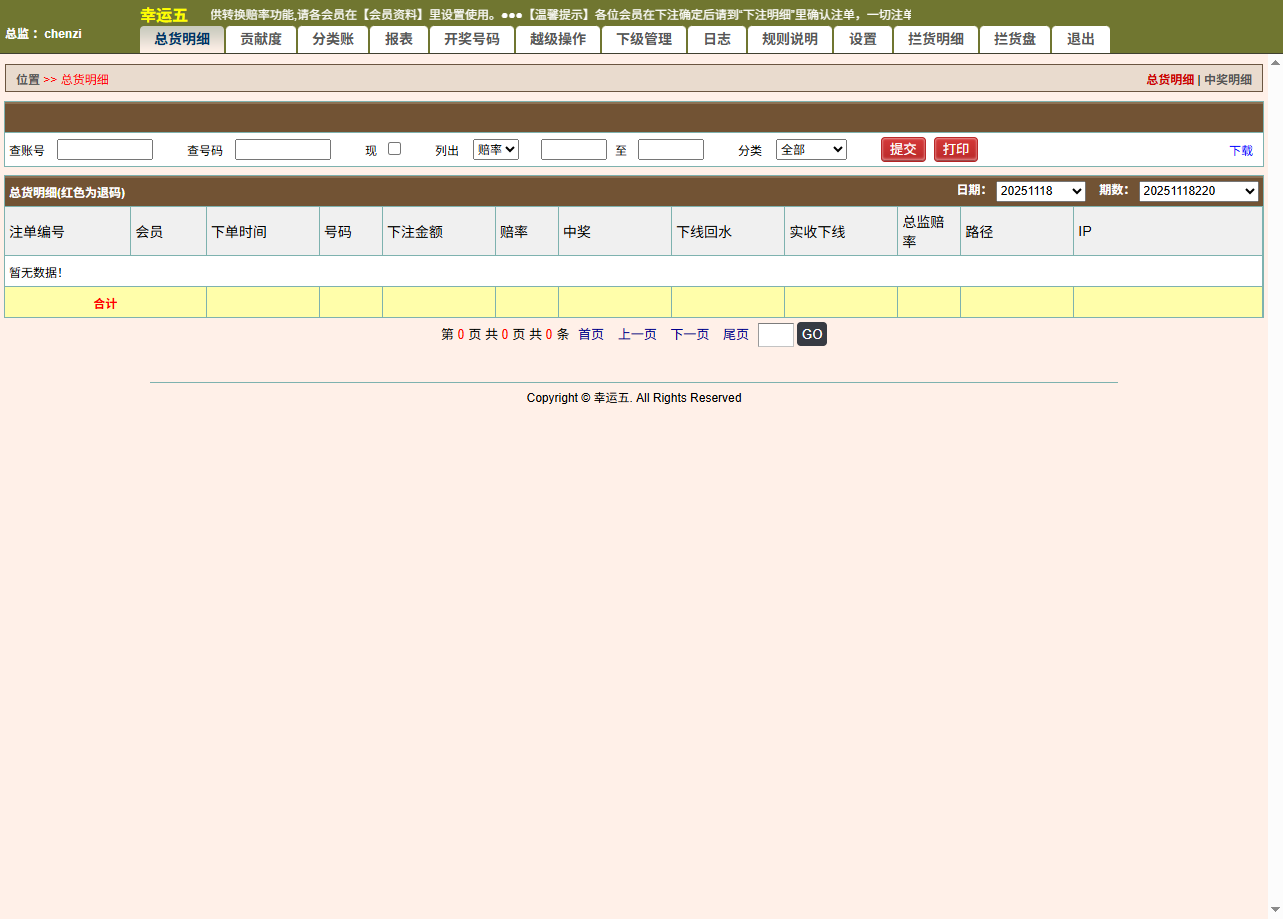
Task: Click the scrollbar down arrow
Action: pyautogui.click(x=1275, y=910)
